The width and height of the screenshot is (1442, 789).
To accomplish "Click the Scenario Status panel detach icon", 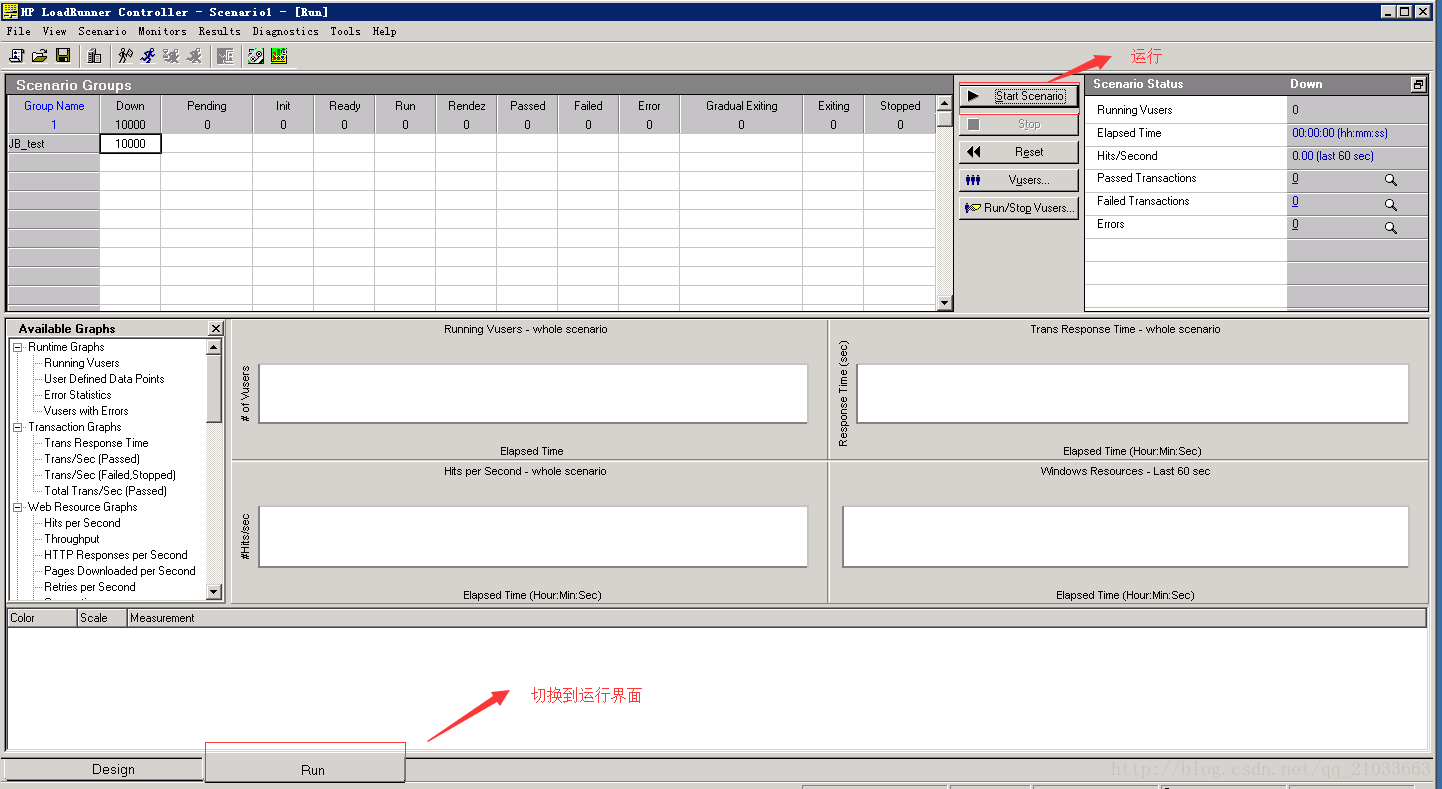I will [1418, 85].
